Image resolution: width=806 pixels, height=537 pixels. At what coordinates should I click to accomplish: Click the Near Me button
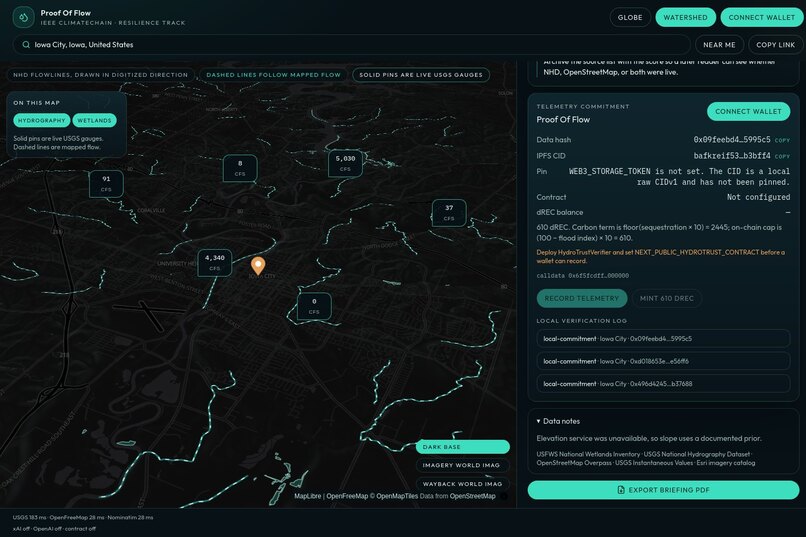pos(719,45)
